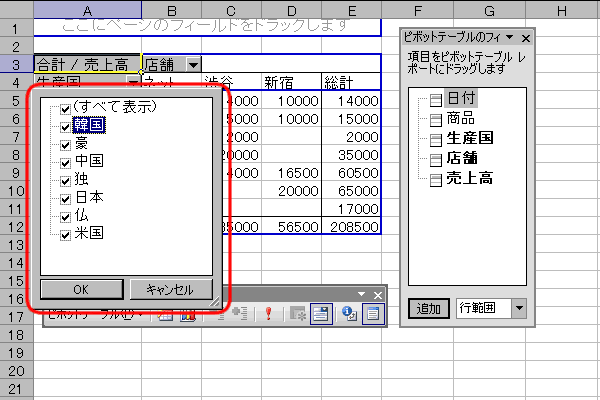Uncheck the 日本 checkbox
The image size is (600, 400).
(65, 199)
